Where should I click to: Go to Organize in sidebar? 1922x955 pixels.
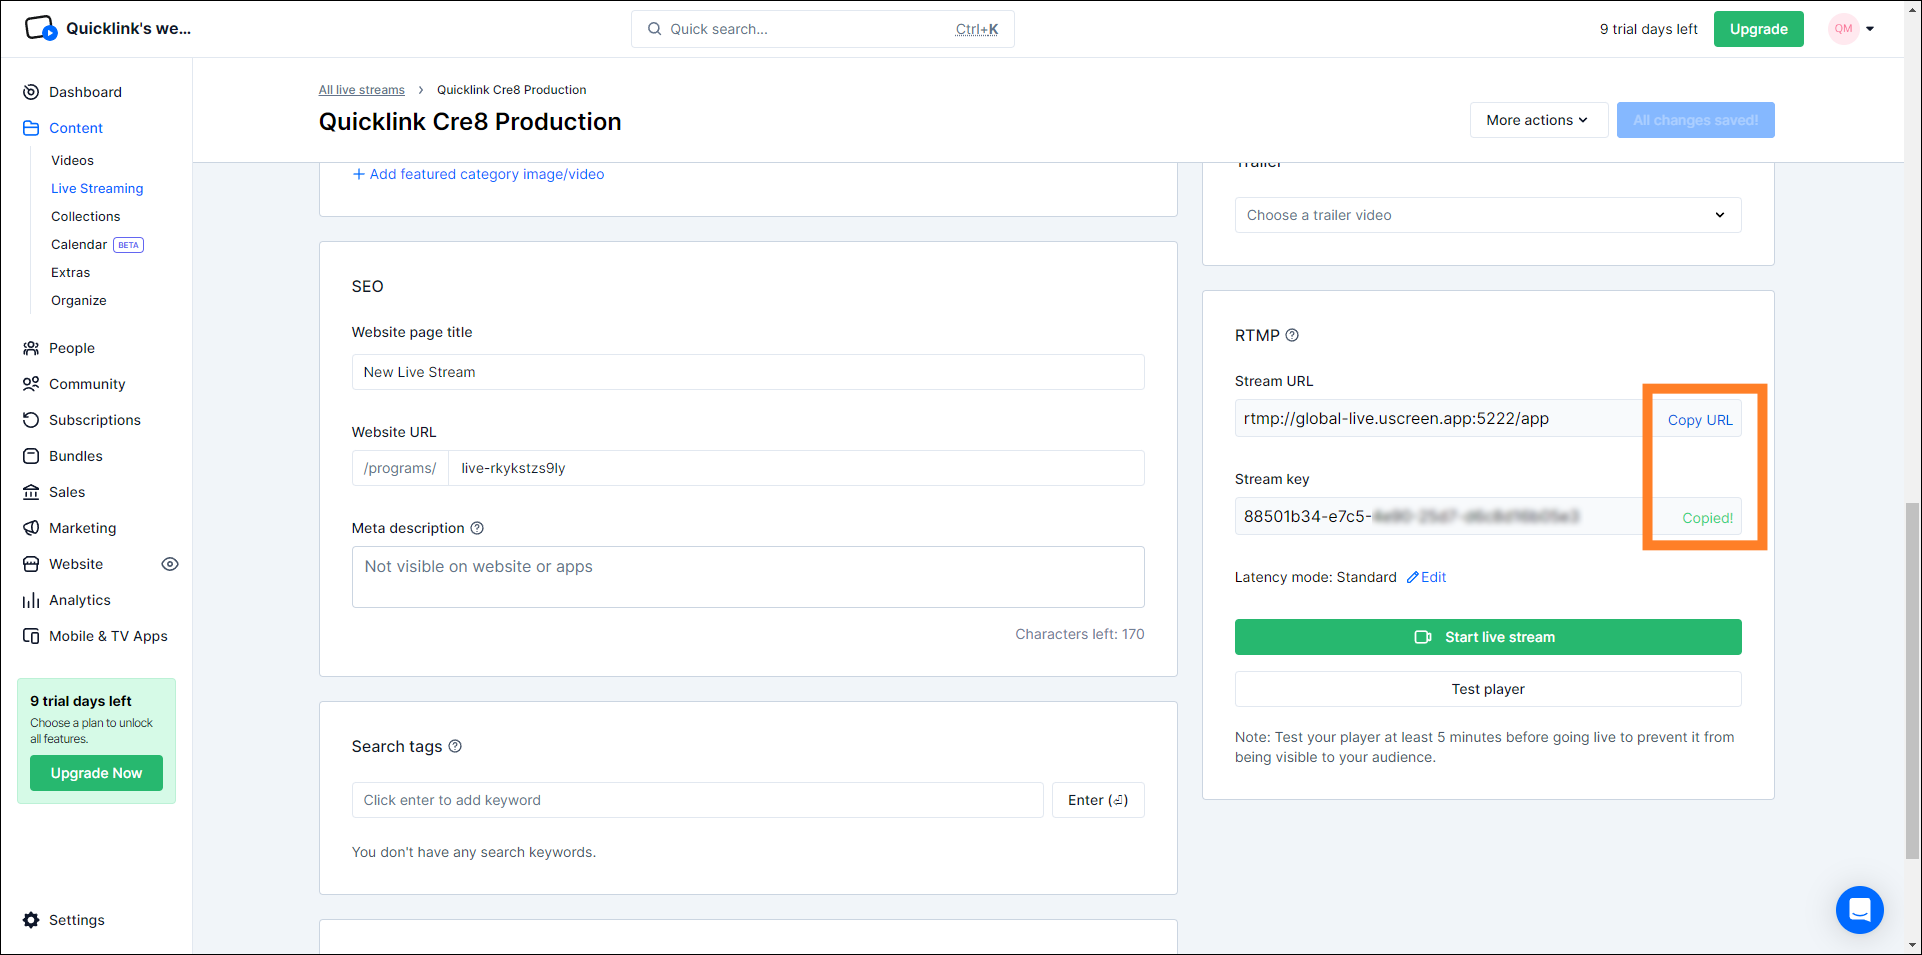(x=78, y=300)
